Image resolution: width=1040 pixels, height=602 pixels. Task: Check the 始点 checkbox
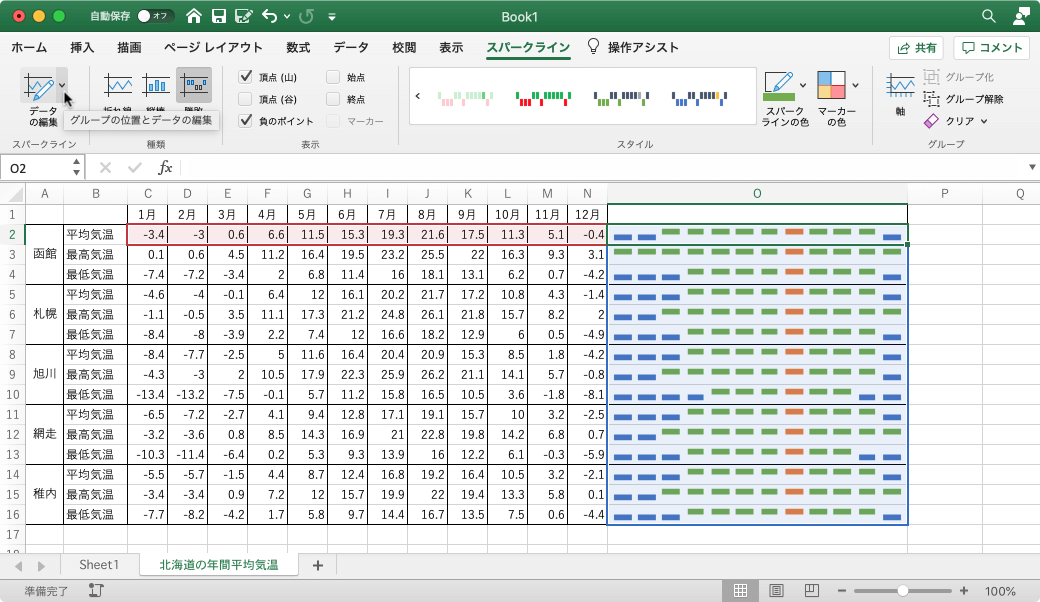(x=333, y=77)
